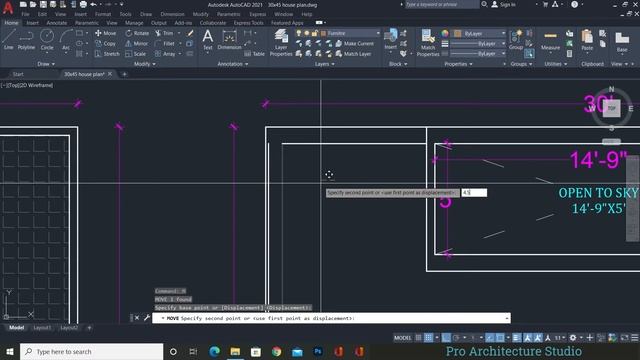Screen dimensions: 640x360
Task: Click the Stretch tool
Action: pos(107,53)
